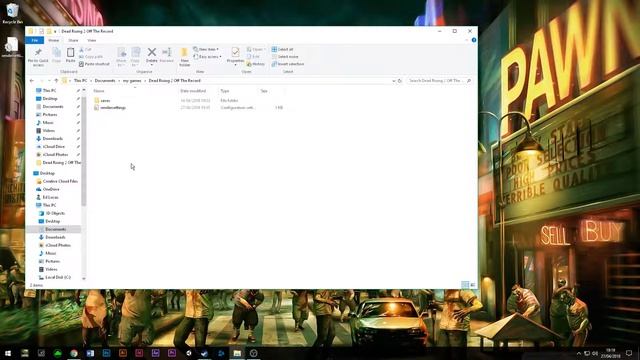This screenshot has width=640, height=360.
Task: Open the Recycle Bin desktop icon
Action: tap(12, 13)
